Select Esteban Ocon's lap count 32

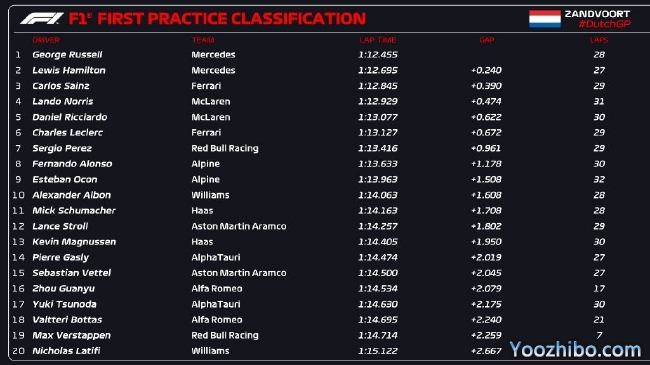(x=599, y=179)
